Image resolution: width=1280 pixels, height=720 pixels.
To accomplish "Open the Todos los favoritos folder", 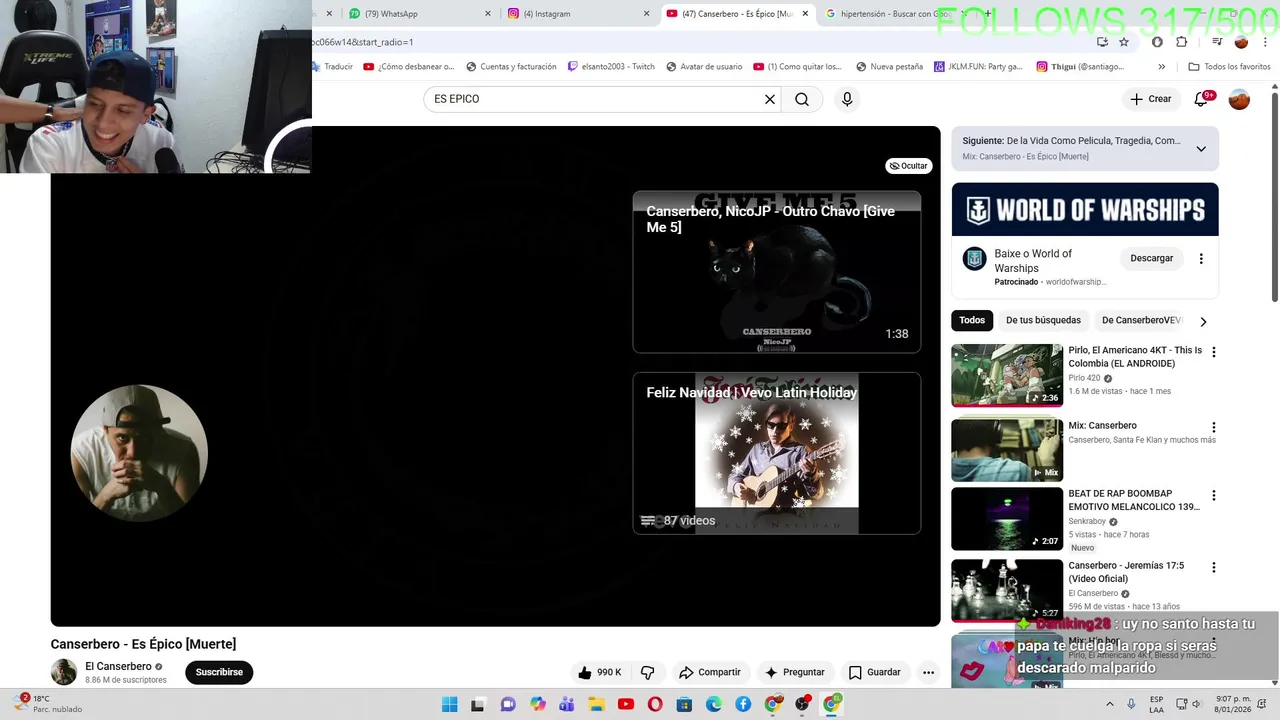I will [x=1229, y=67].
